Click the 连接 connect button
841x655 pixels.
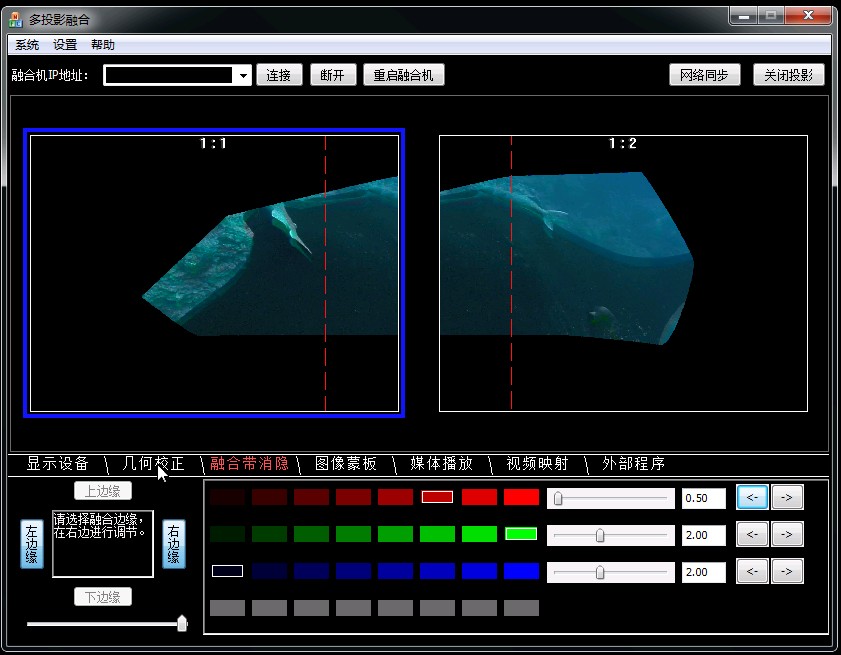(x=279, y=75)
